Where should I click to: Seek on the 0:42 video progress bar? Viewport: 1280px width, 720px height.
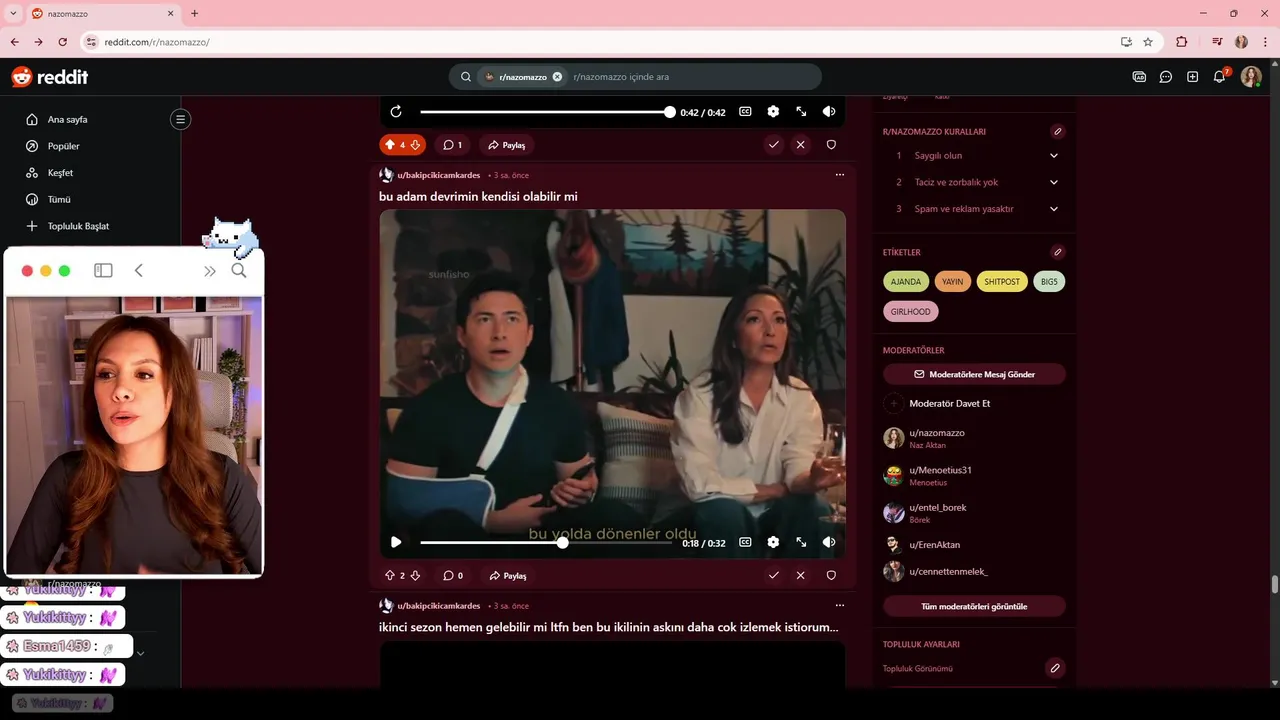coord(545,112)
